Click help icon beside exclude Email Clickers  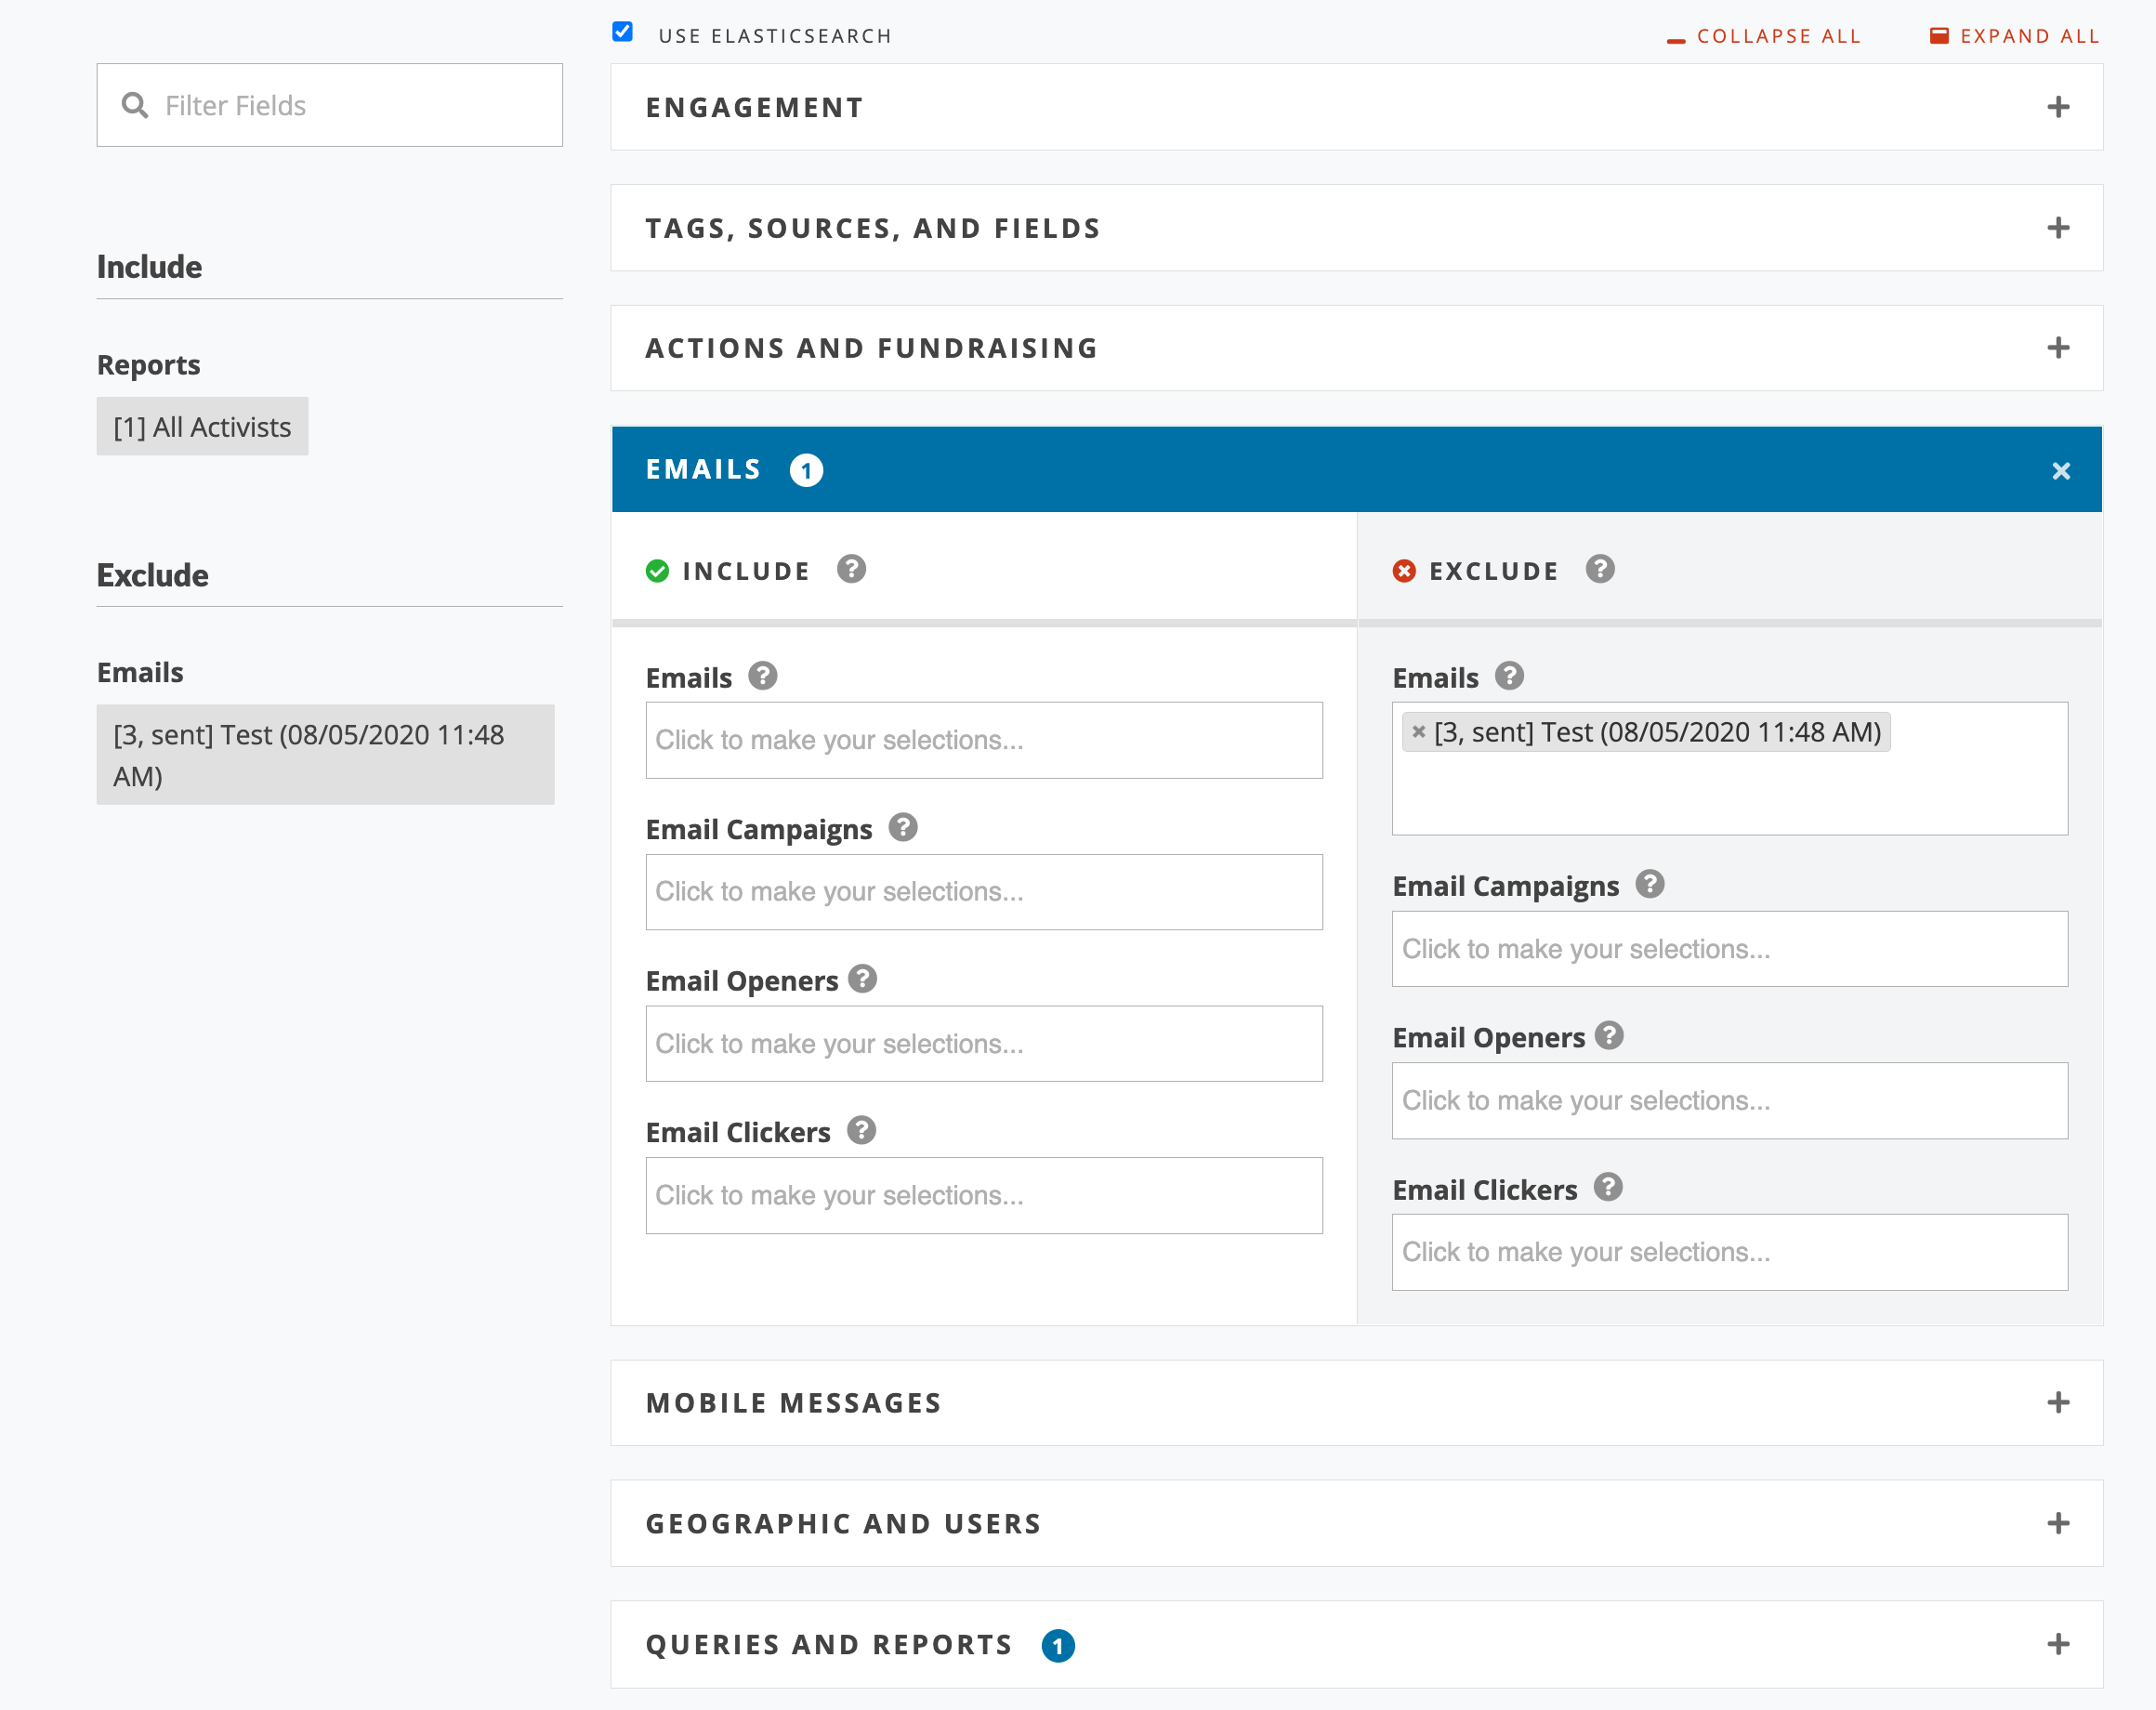coord(1607,1187)
